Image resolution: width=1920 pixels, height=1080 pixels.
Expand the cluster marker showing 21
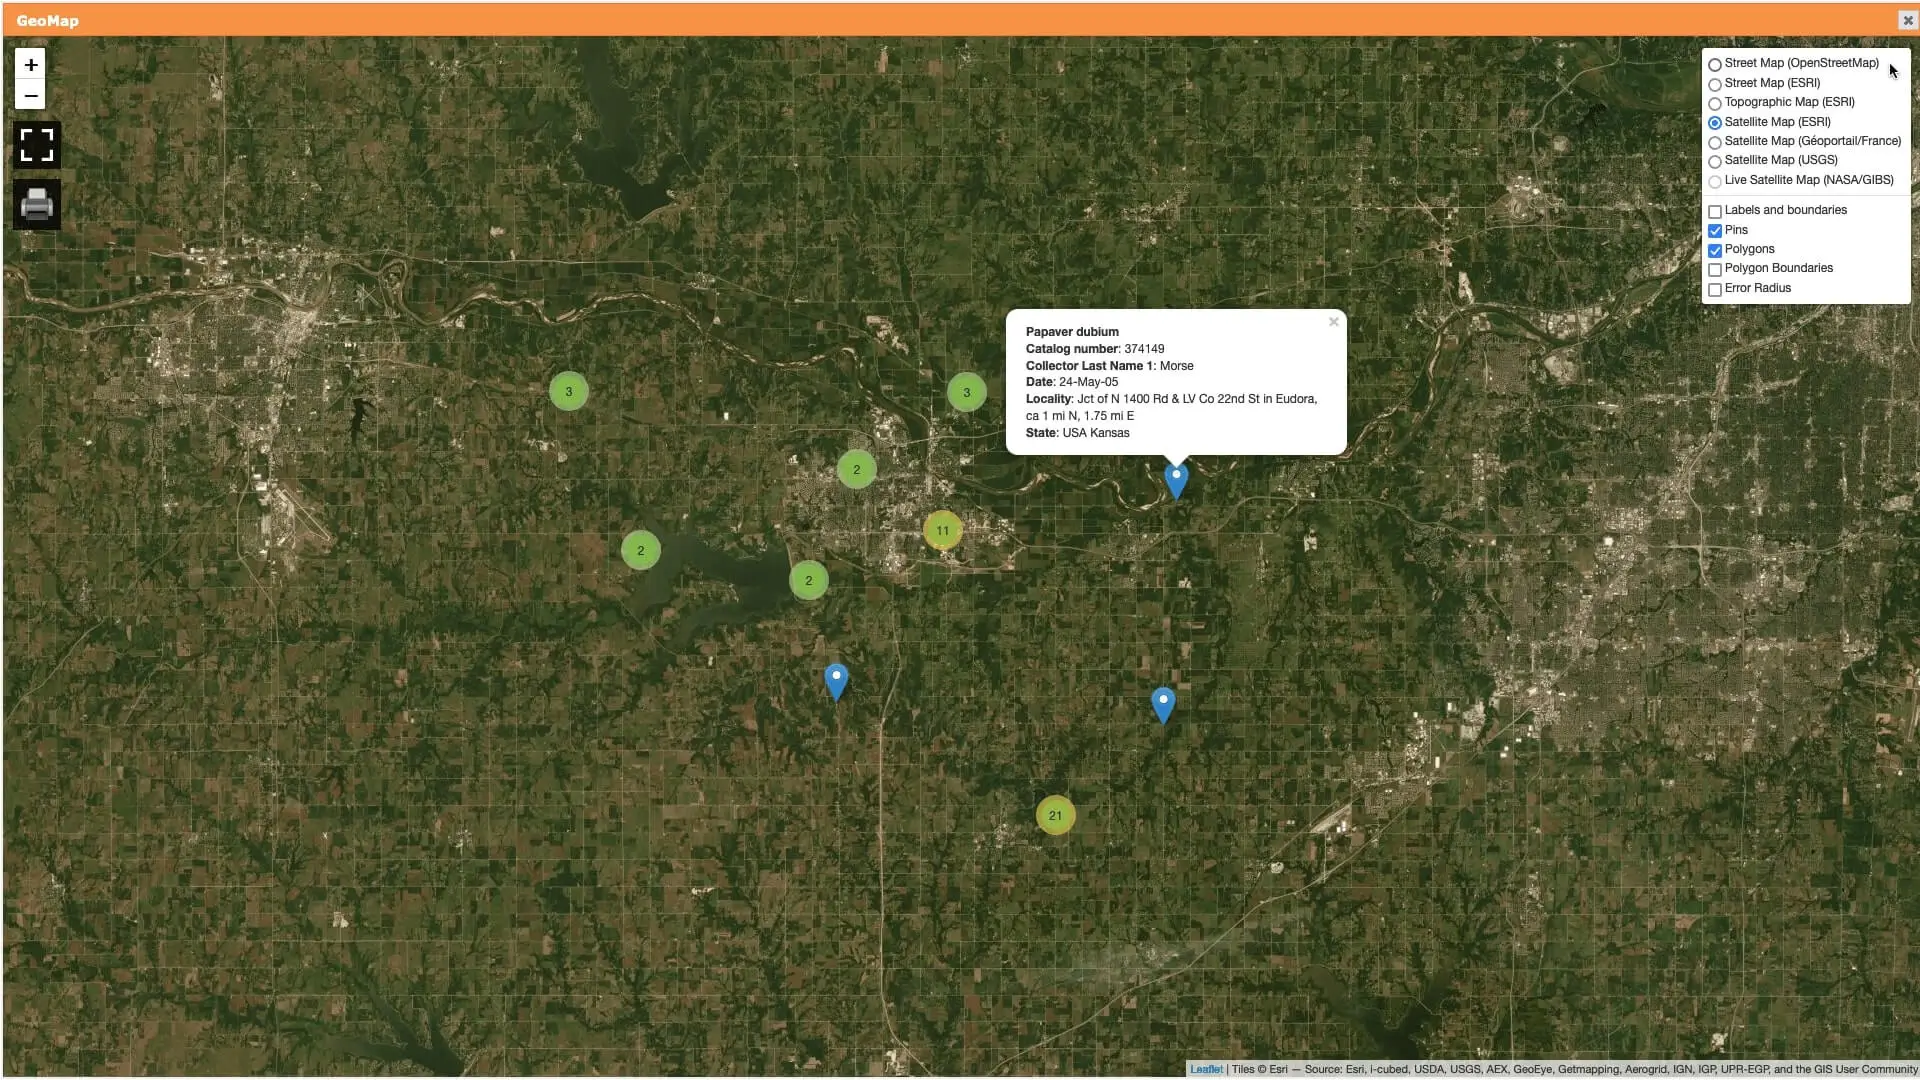click(x=1055, y=815)
